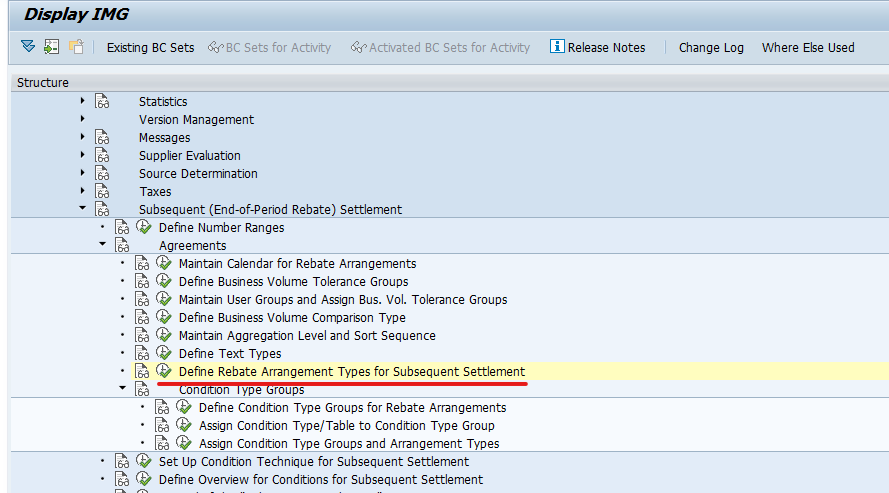
Task: Click execute icon for Set Up Condition Technique
Action: click(x=144, y=461)
